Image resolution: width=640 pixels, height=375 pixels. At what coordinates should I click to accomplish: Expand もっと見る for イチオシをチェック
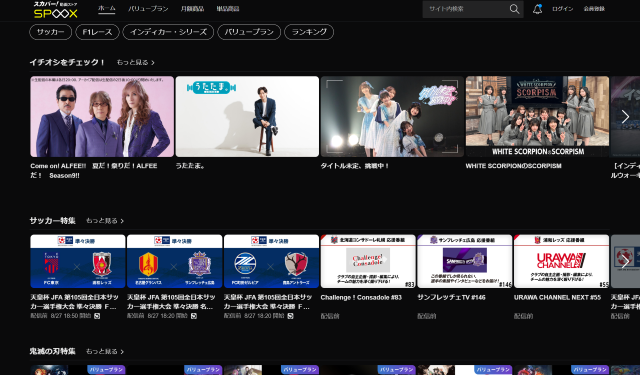pyautogui.click(x=136, y=62)
